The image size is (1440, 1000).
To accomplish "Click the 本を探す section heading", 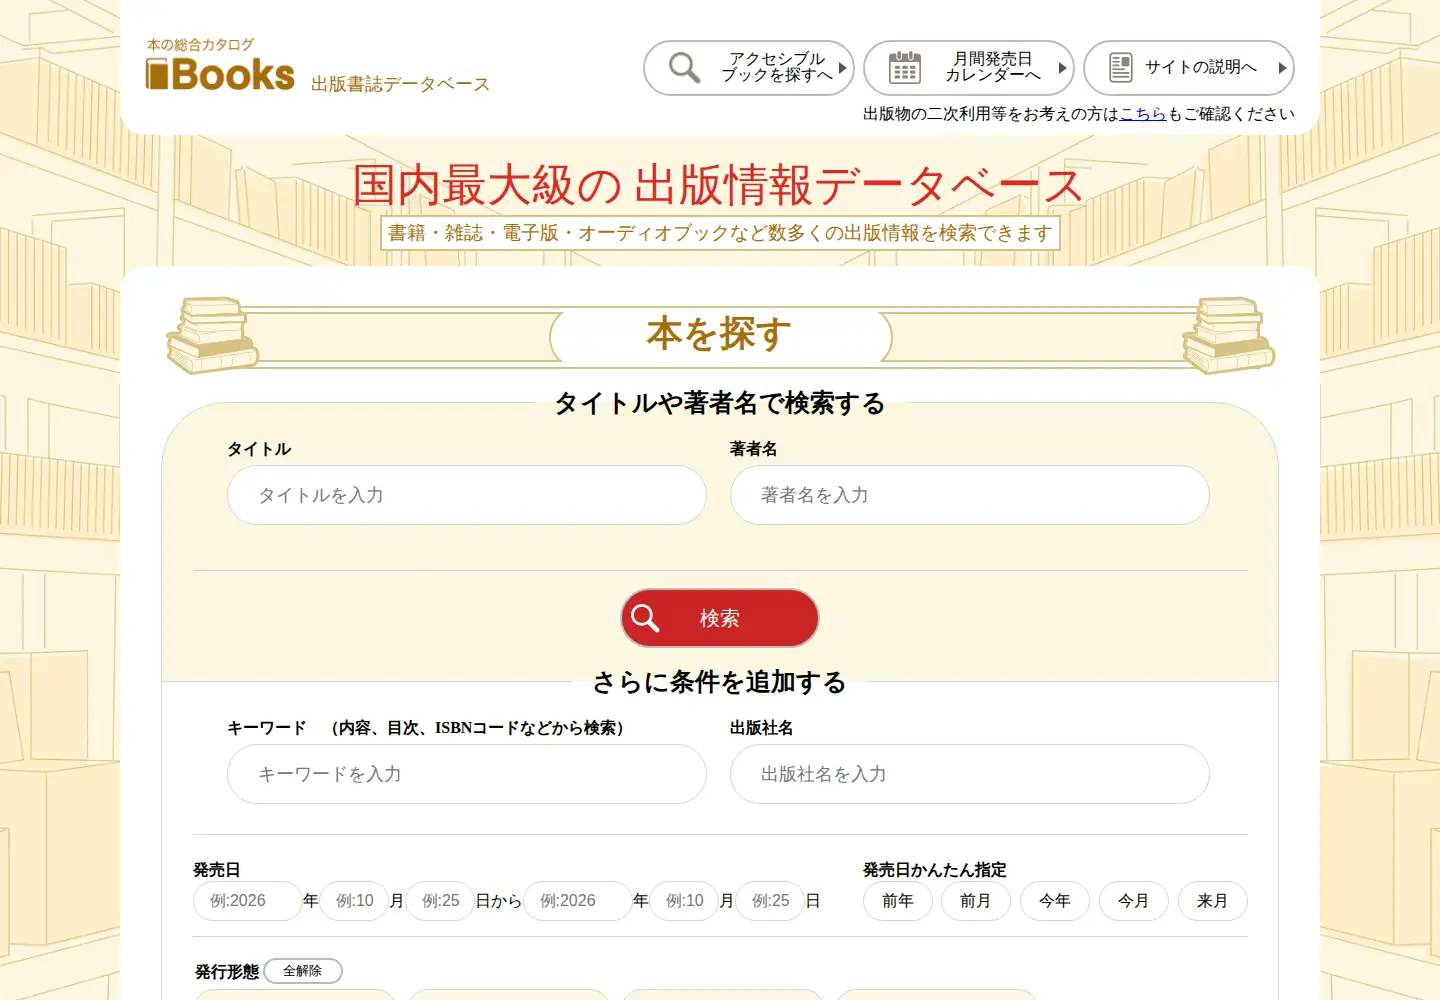I will 719,334.
